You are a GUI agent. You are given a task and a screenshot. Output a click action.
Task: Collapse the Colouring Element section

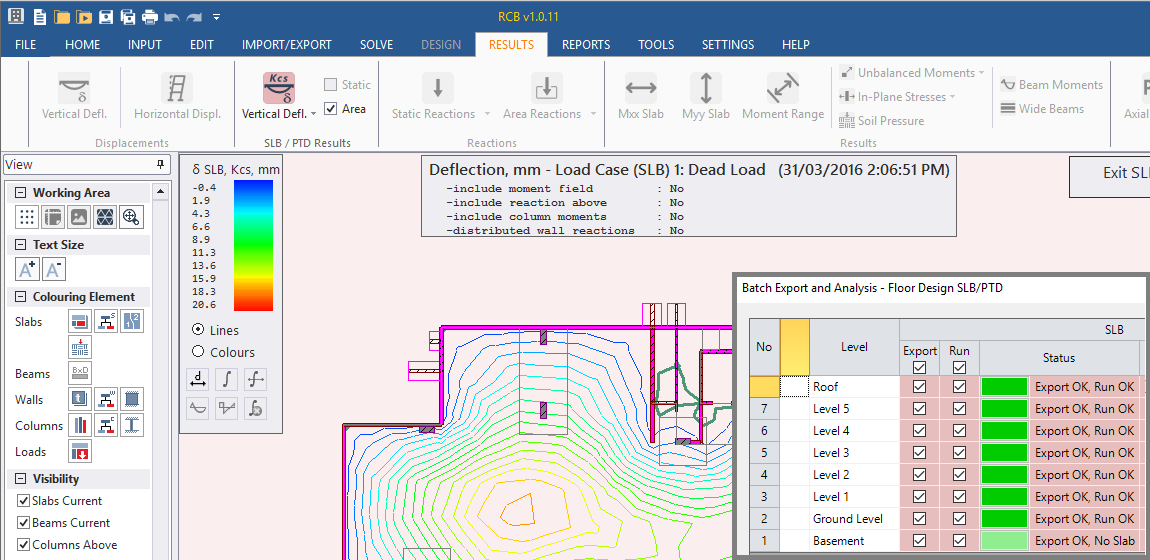tap(19, 297)
